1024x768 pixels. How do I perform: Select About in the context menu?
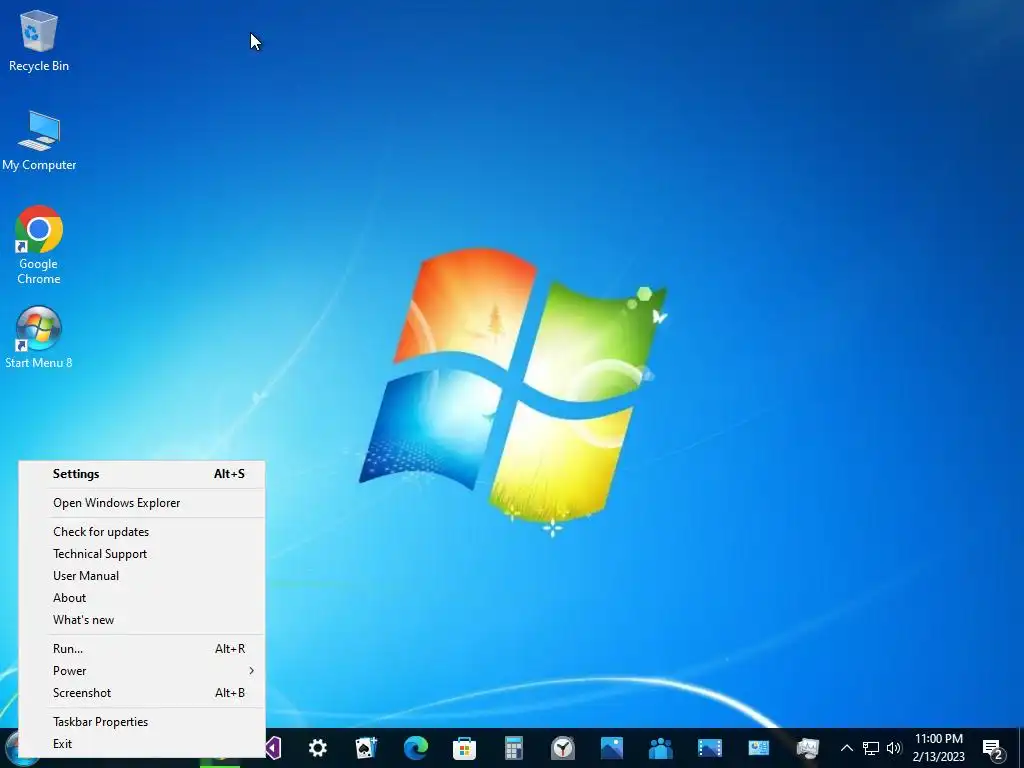(x=142, y=598)
